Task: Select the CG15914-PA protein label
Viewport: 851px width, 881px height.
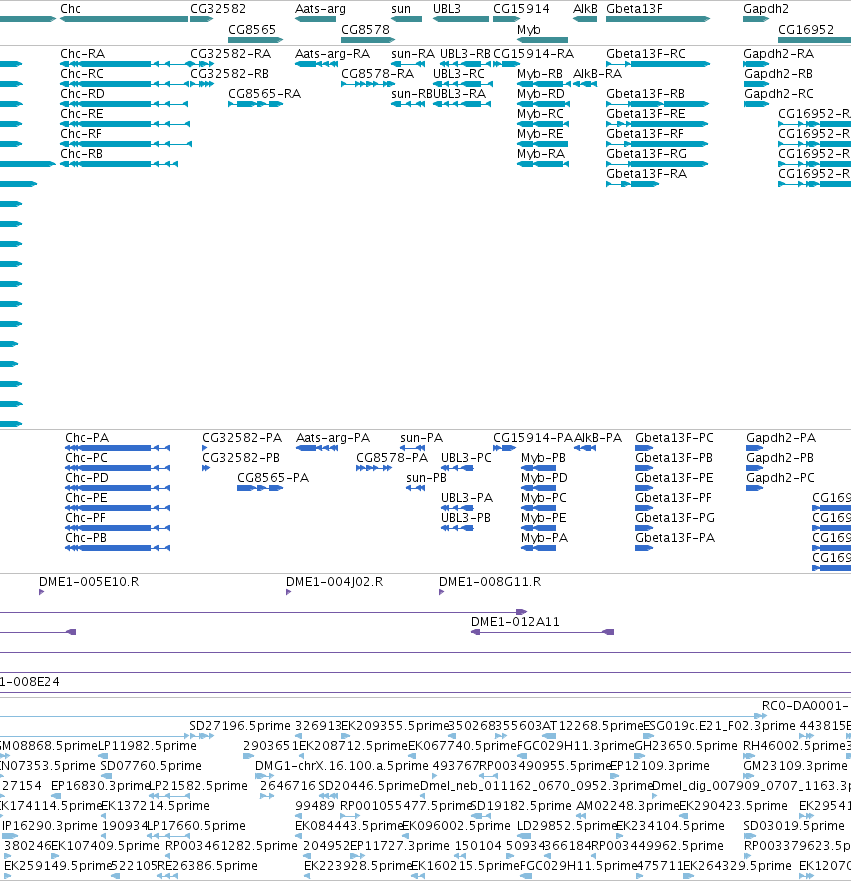Action: 533,438
